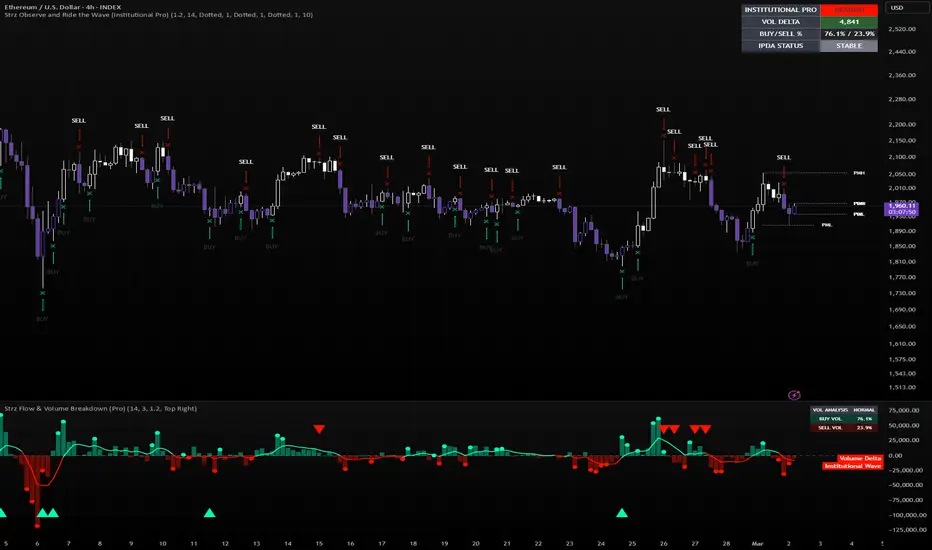This screenshot has width=932, height=550.
Task: Click the current price label 1,960.11
Action: click(902, 206)
